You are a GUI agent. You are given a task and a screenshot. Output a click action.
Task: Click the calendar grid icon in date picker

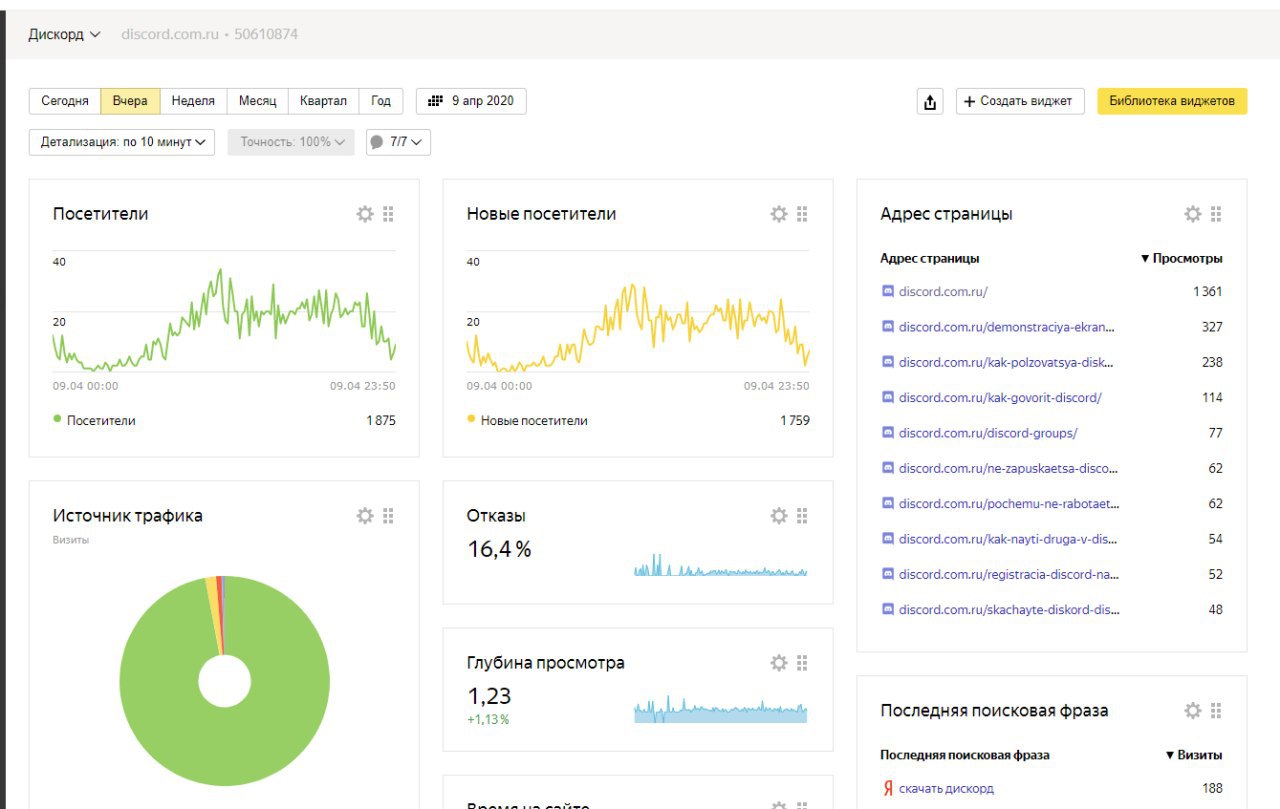click(x=435, y=101)
